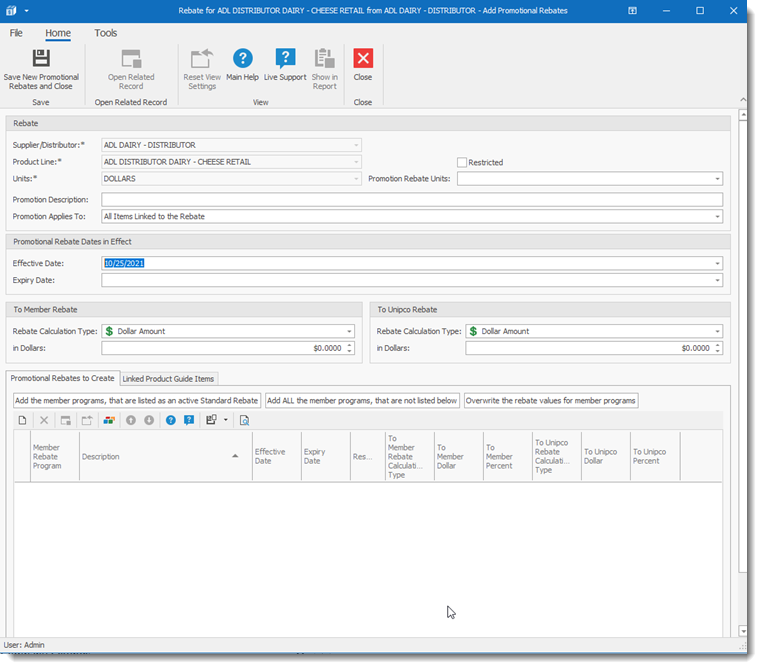
Task: Click the print preview magnifier icon in grid toolbar
Action: tap(244, 420)
